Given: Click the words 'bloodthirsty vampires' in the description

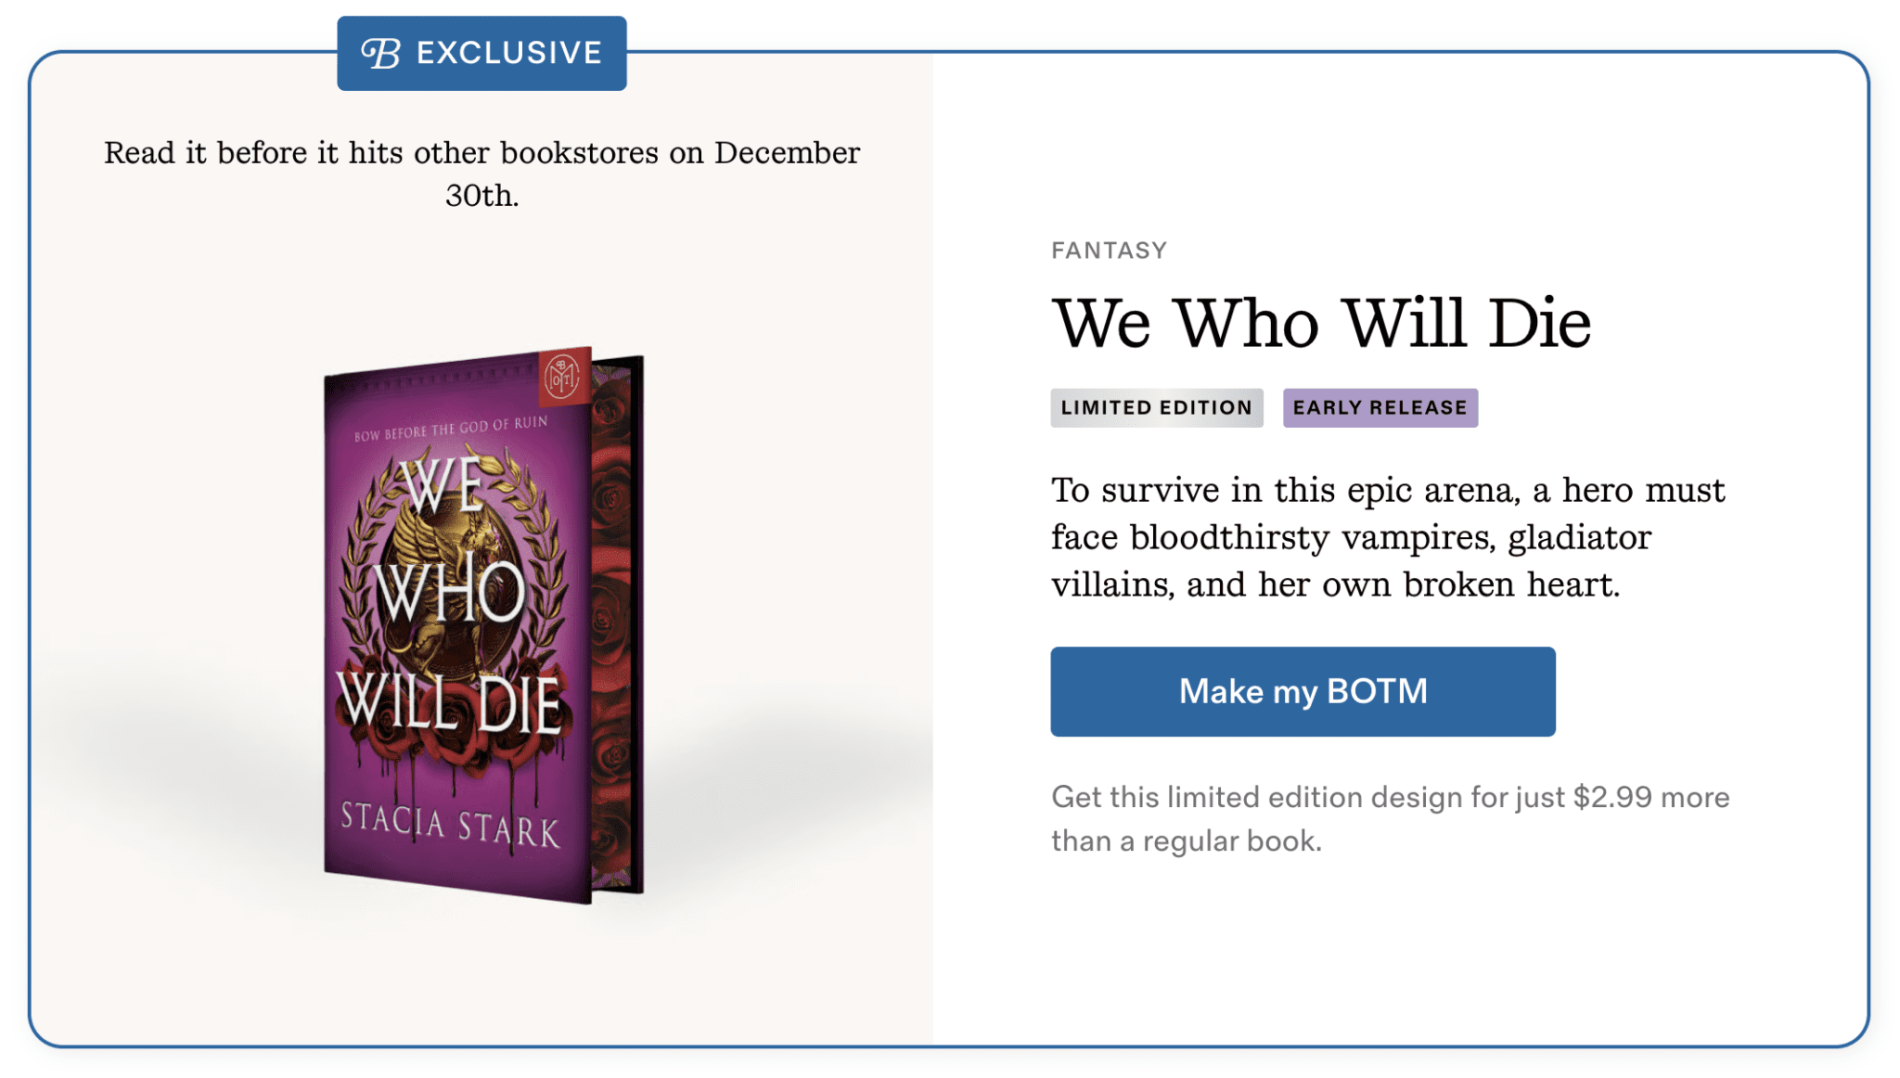Looking at the screenshot, I should [1312, 538].
